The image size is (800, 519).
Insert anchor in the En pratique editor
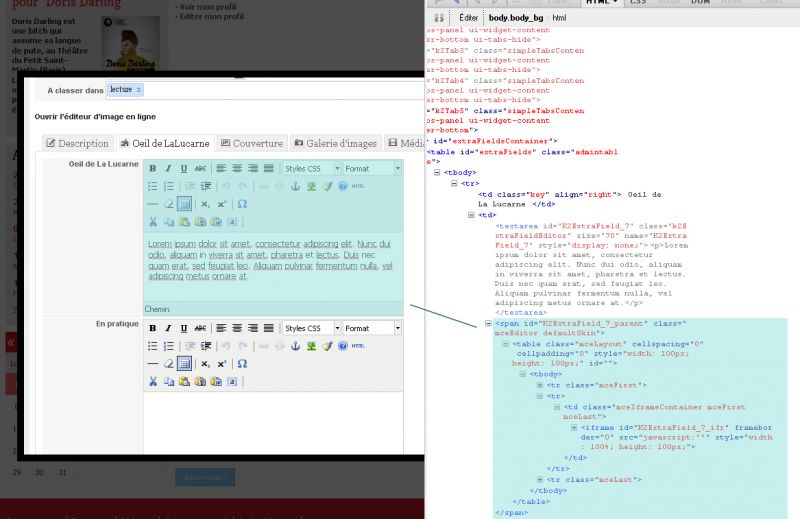(x=295, y=346)
